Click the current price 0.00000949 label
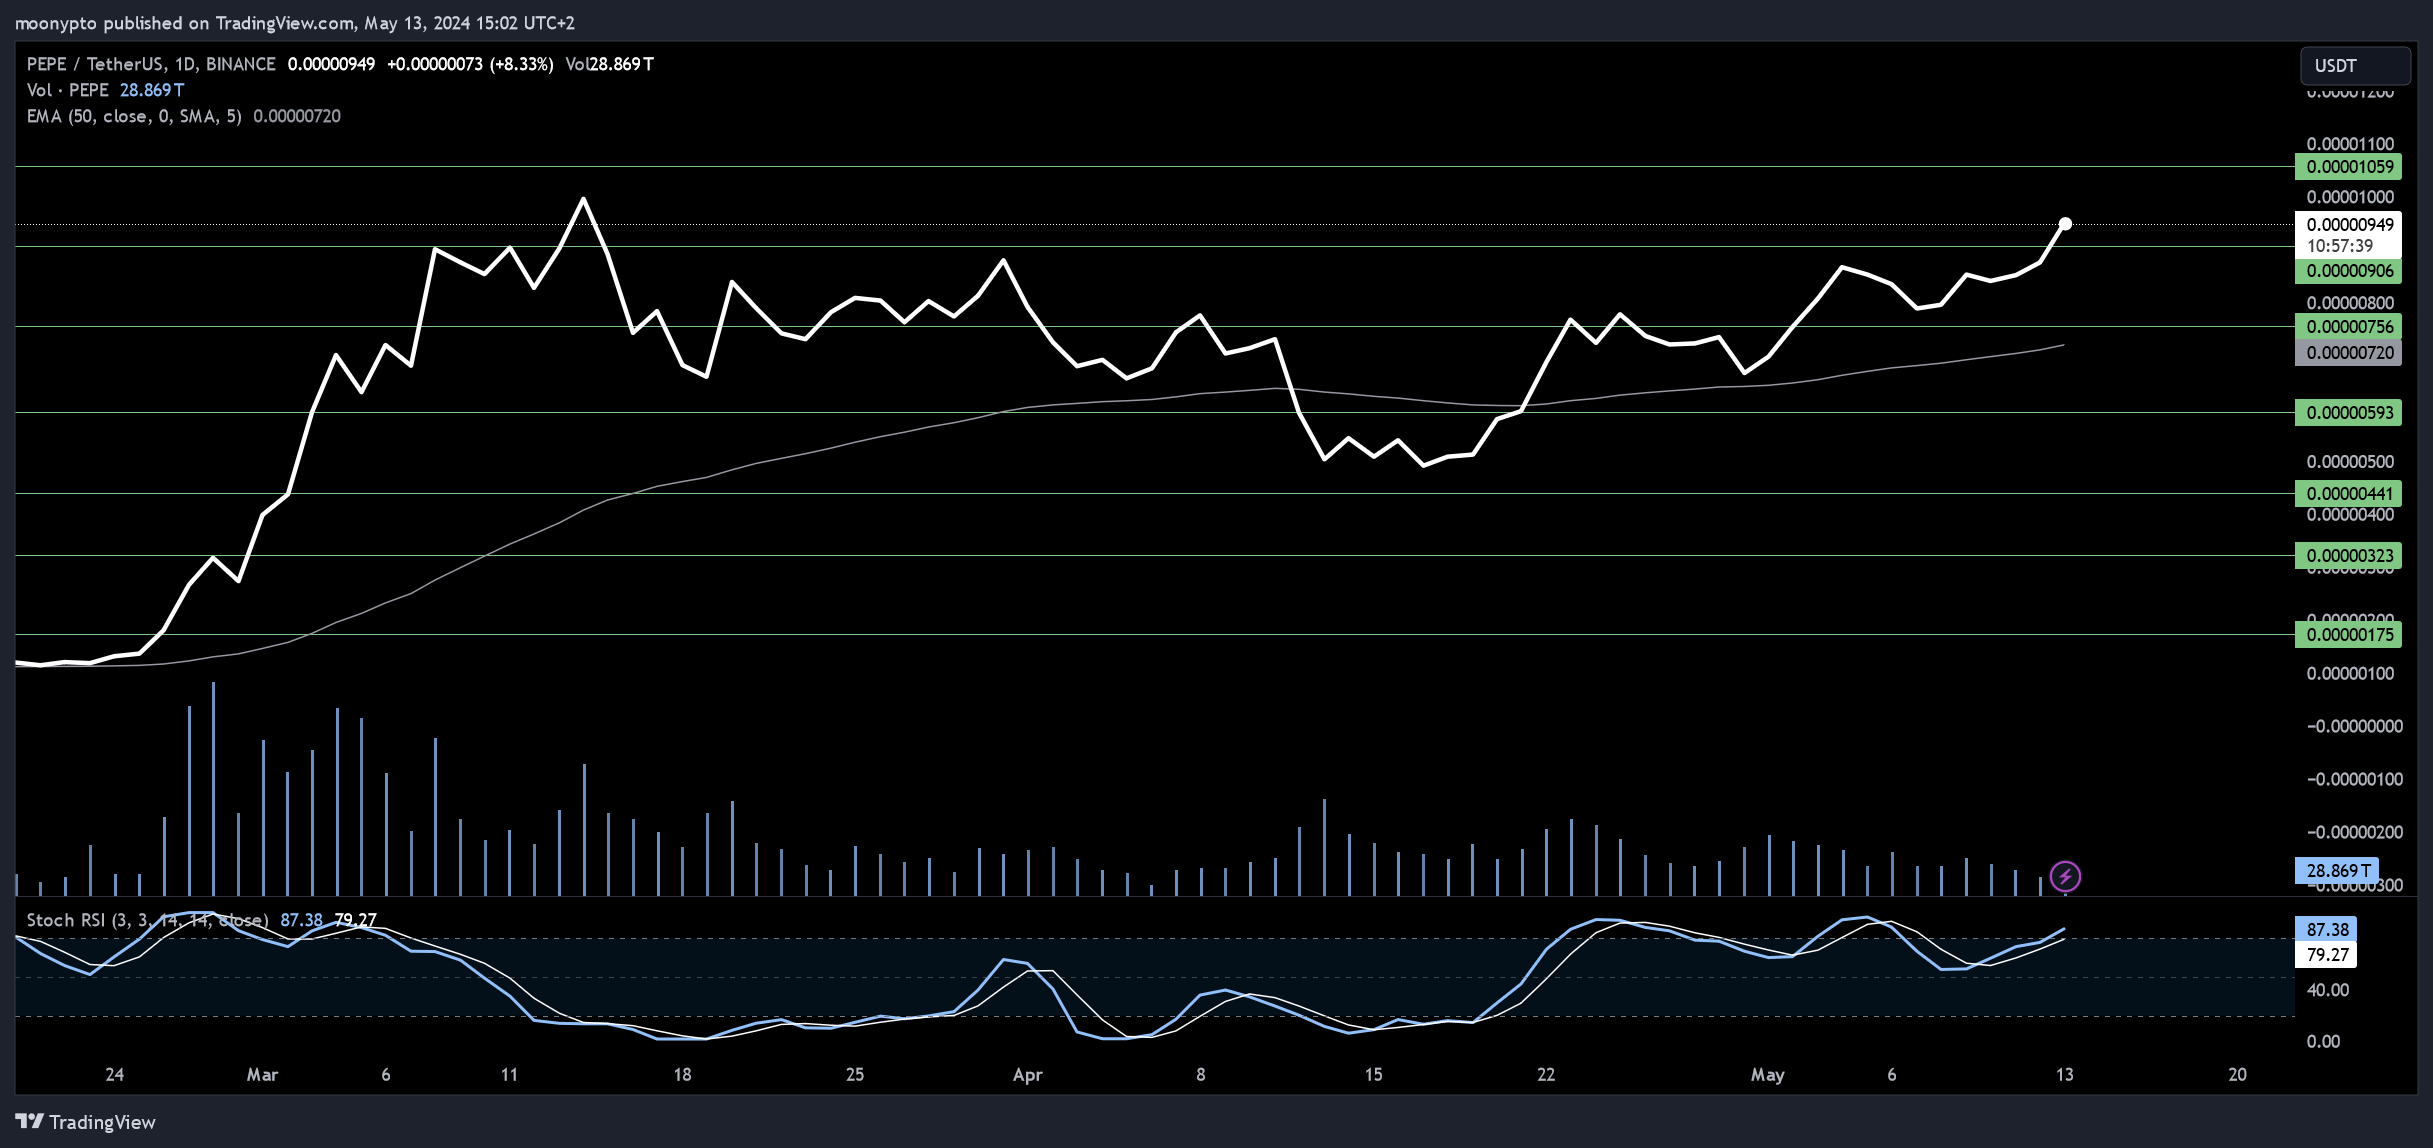The height and width of the screenshot is (1148, 2433). [2348, 225]
